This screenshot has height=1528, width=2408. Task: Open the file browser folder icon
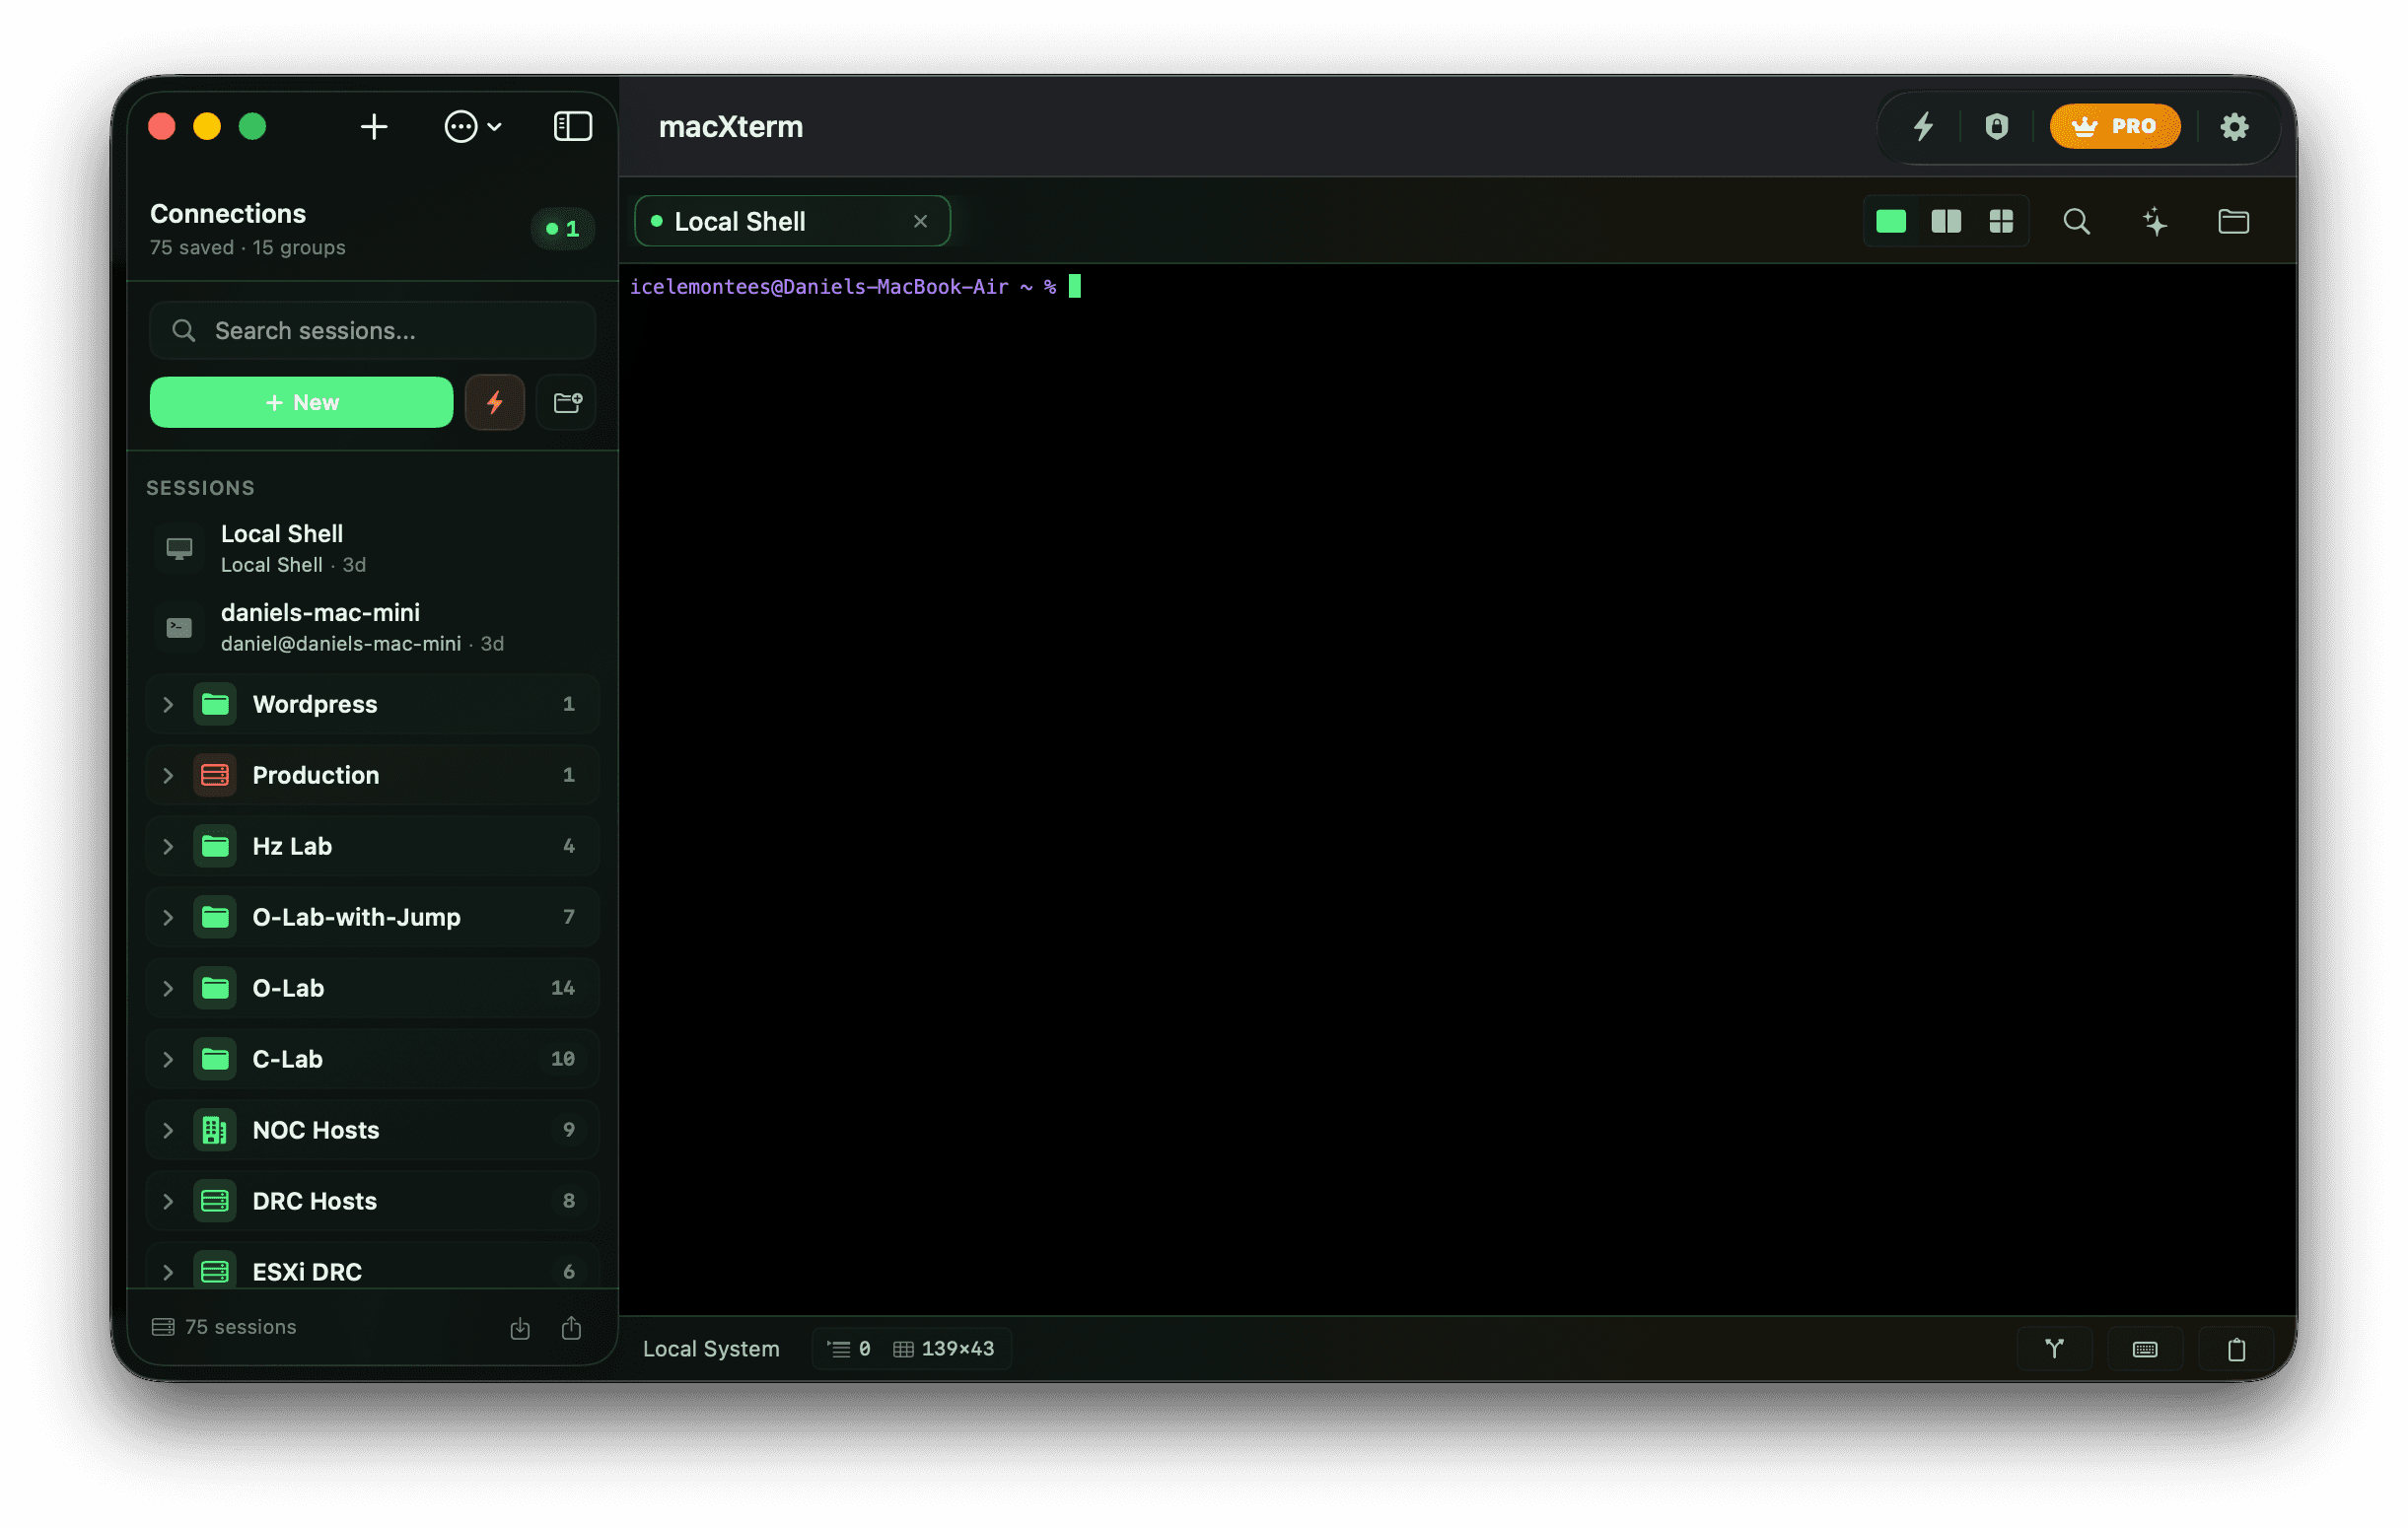(x=2234, y=221)
